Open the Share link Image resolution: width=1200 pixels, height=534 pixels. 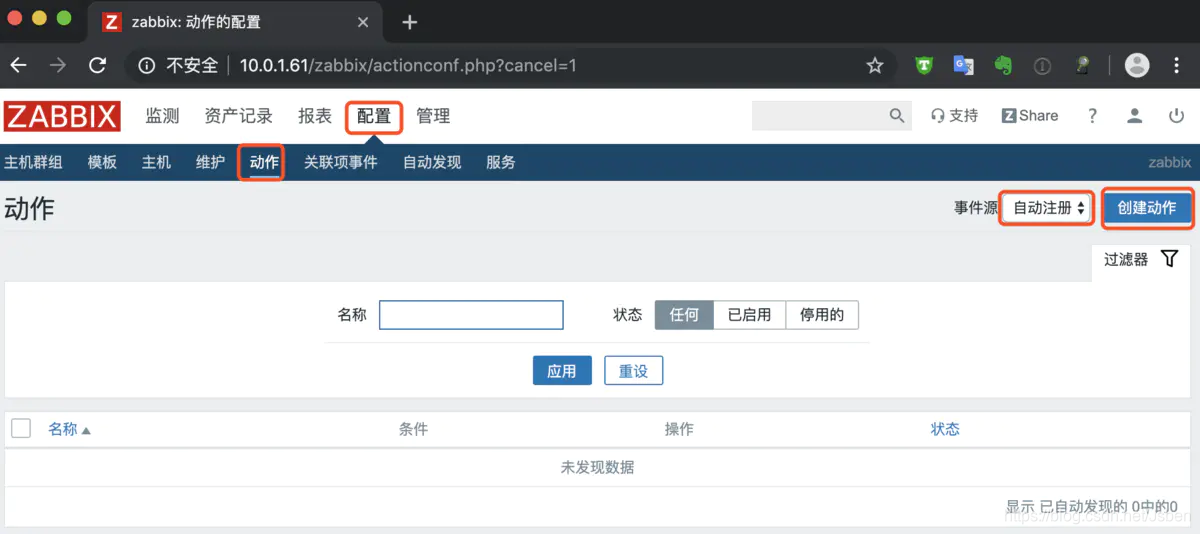click(1030, 116)
